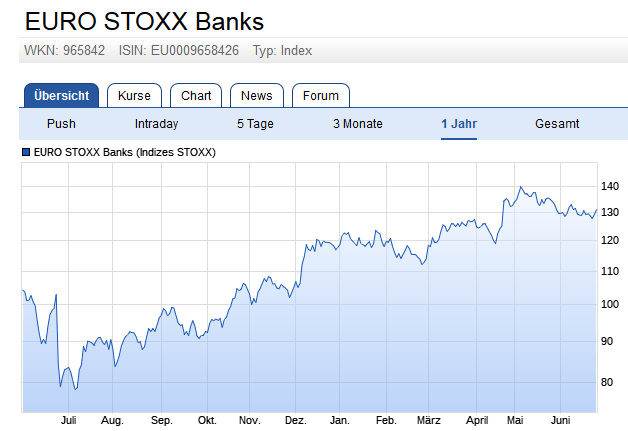This screenshot has width=628, height=431.
Task: Click the Dez. label on time axis
Action: (295, 421)
